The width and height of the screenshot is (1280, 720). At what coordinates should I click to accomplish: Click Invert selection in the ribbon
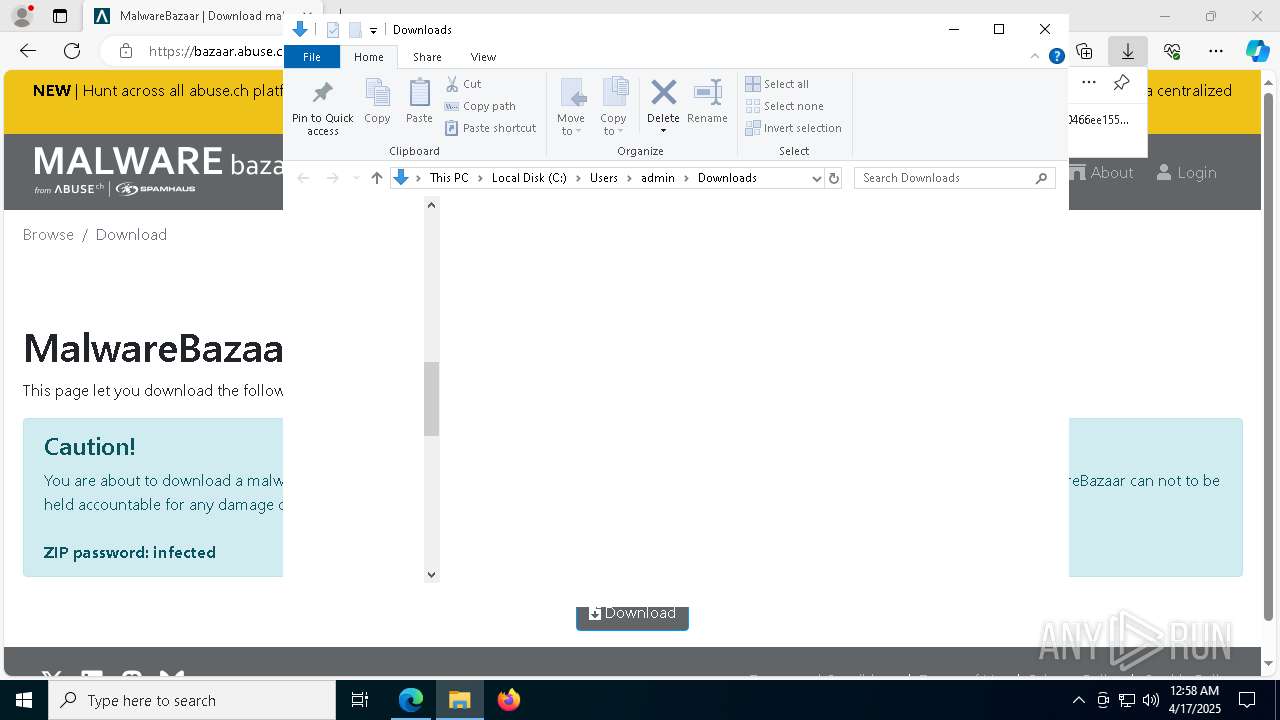794,128
